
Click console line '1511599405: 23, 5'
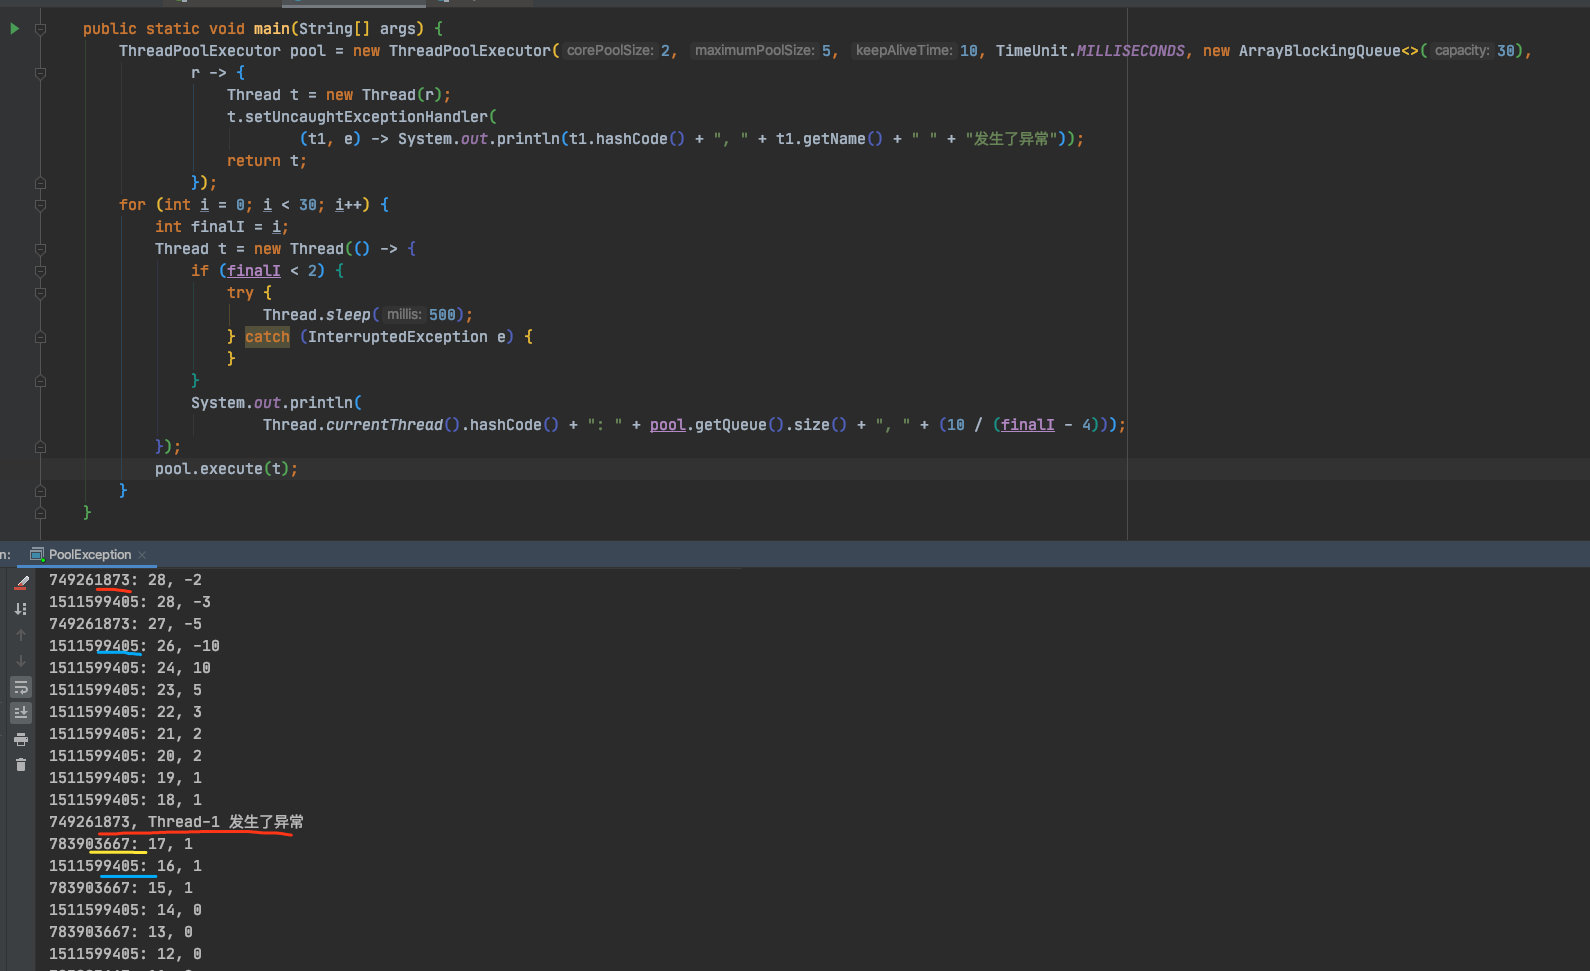[x=125, y=690]
